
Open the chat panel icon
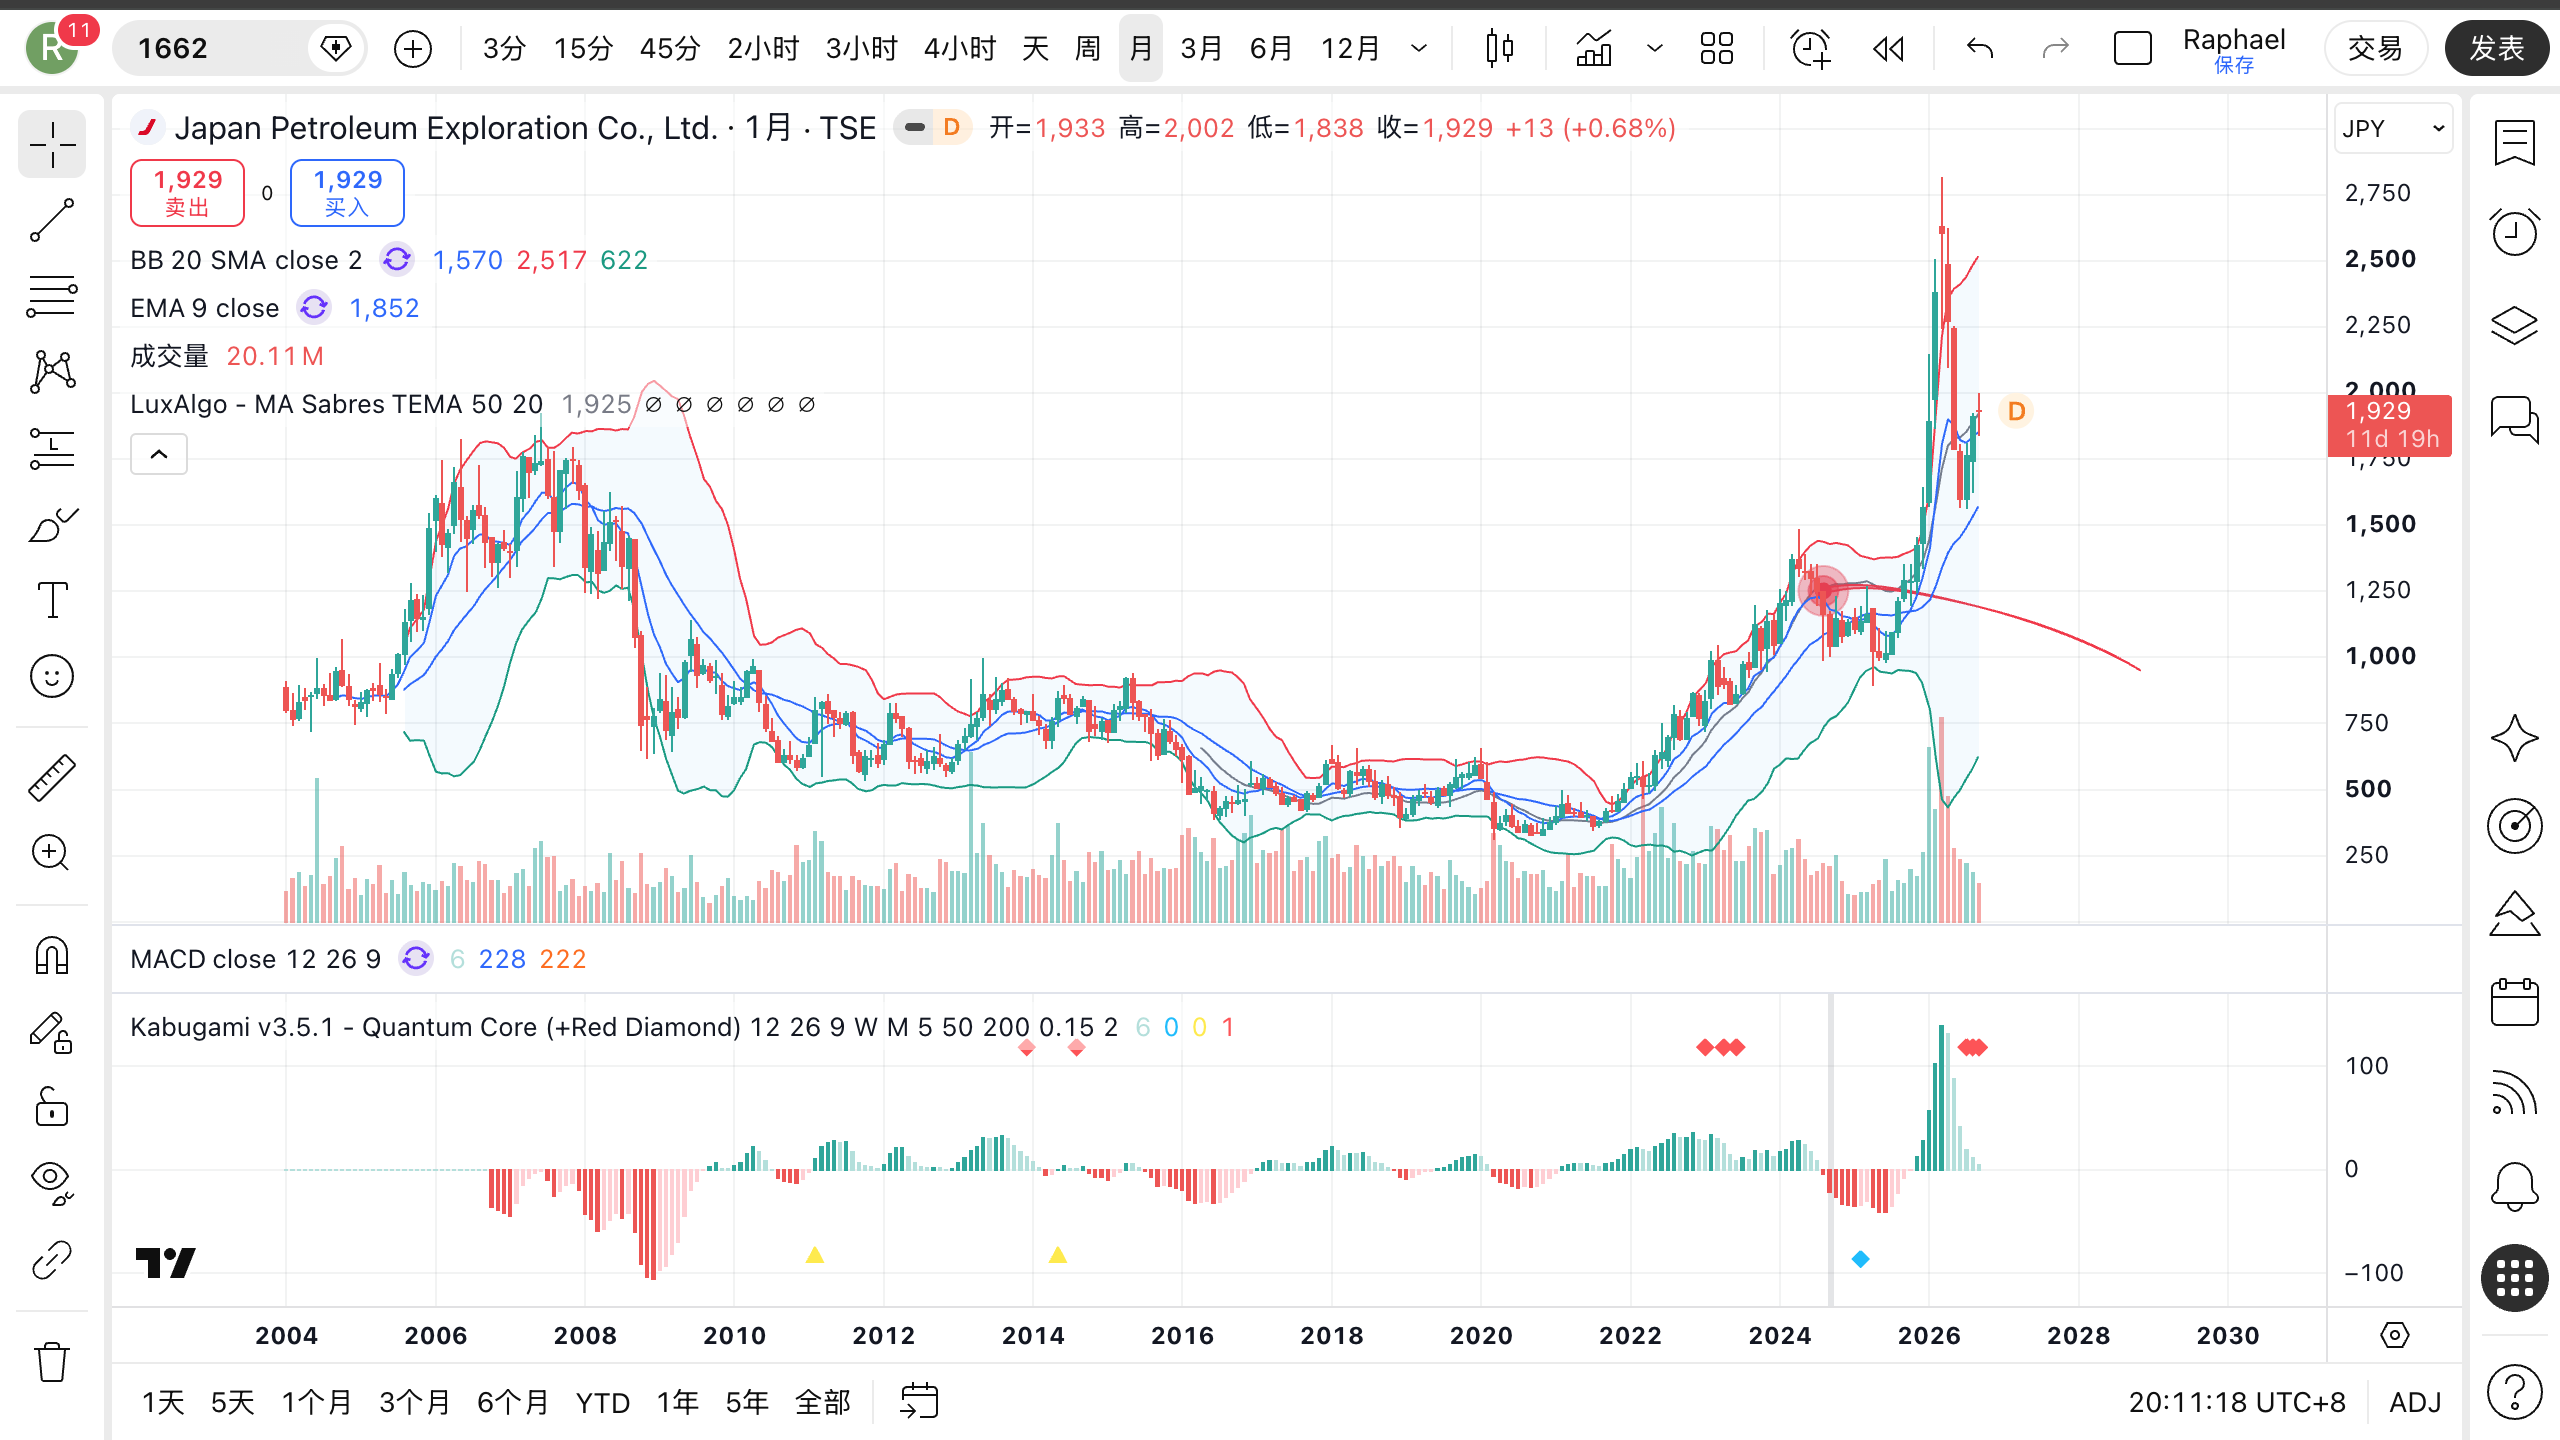2514,418
